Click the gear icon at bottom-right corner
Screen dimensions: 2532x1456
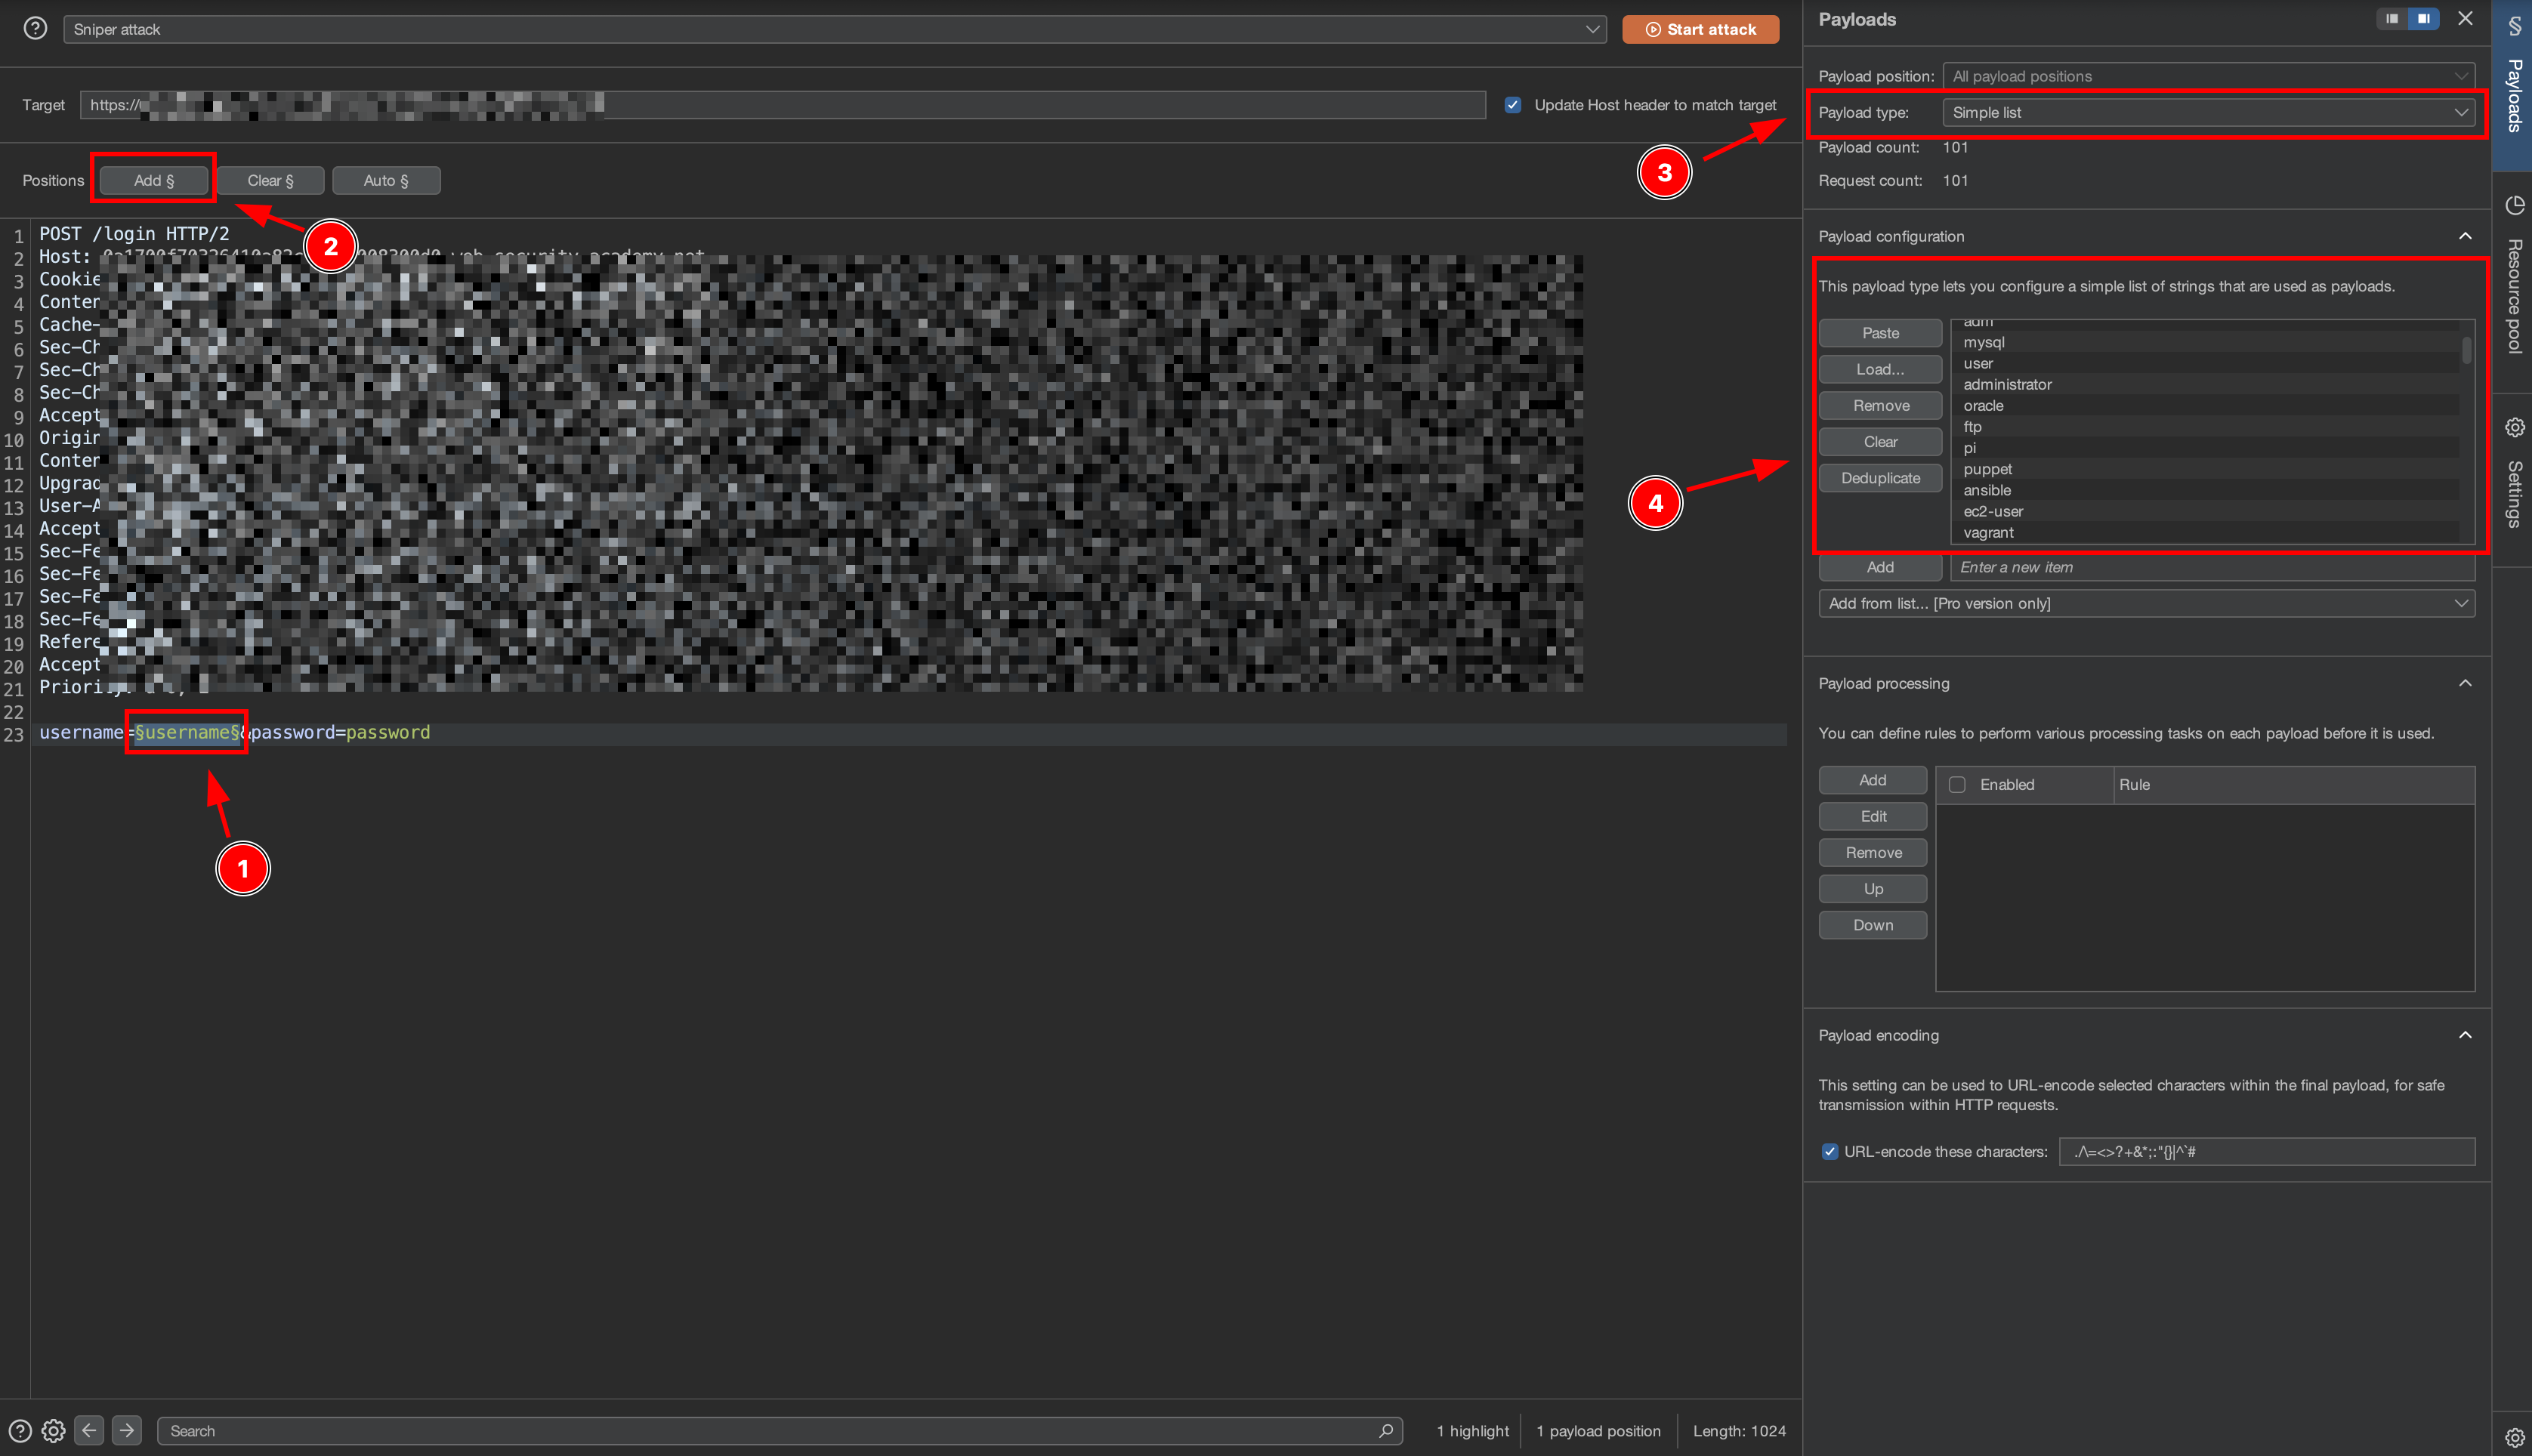pyautogui.click(x=2514, y=1437)
